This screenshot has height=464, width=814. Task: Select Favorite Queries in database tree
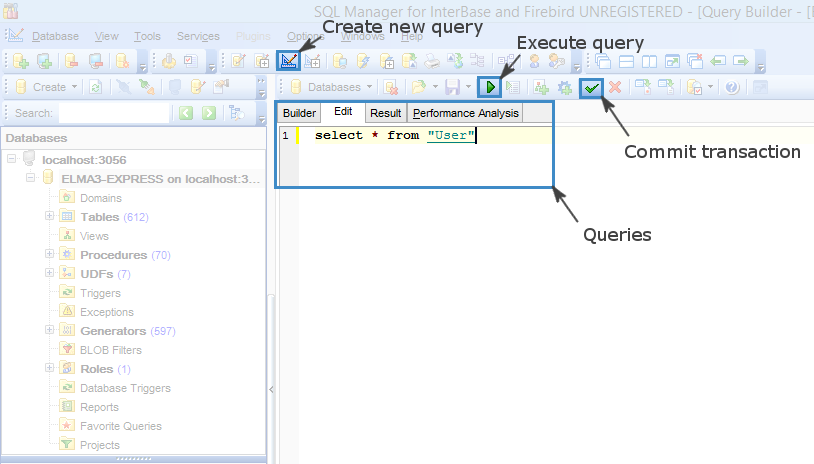tap(120, 426)
